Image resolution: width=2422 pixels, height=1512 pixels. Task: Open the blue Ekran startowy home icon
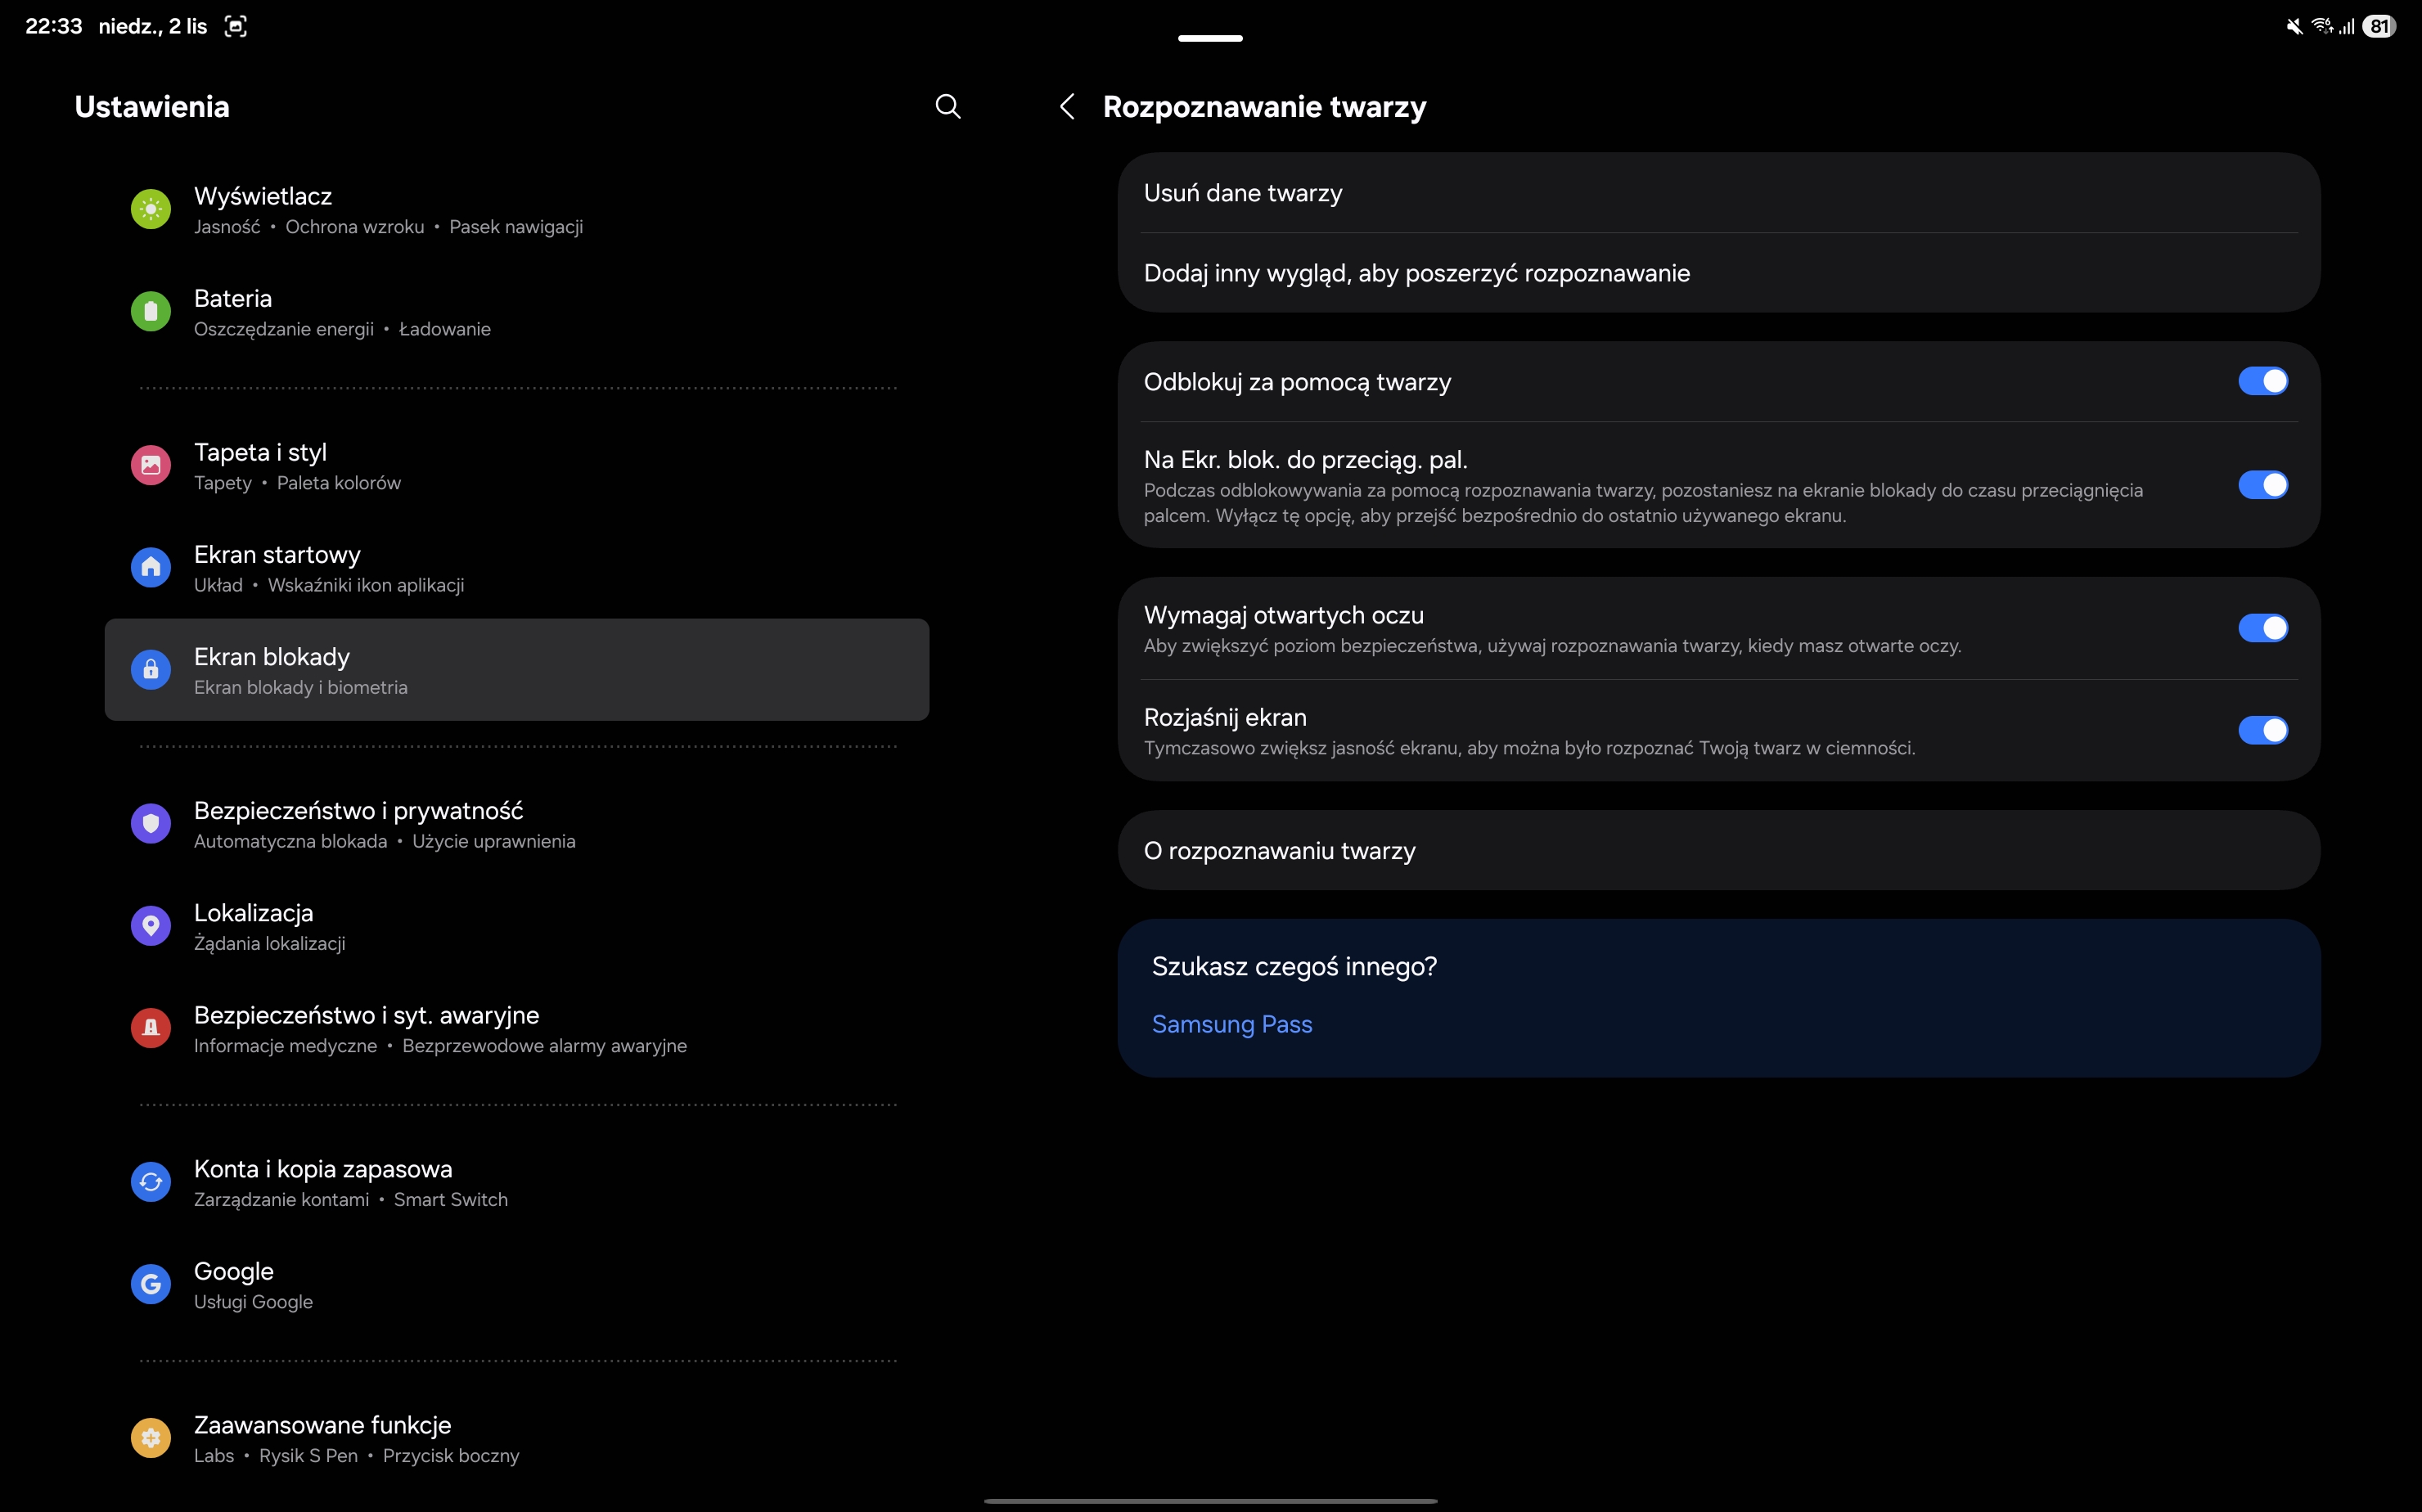151,568
